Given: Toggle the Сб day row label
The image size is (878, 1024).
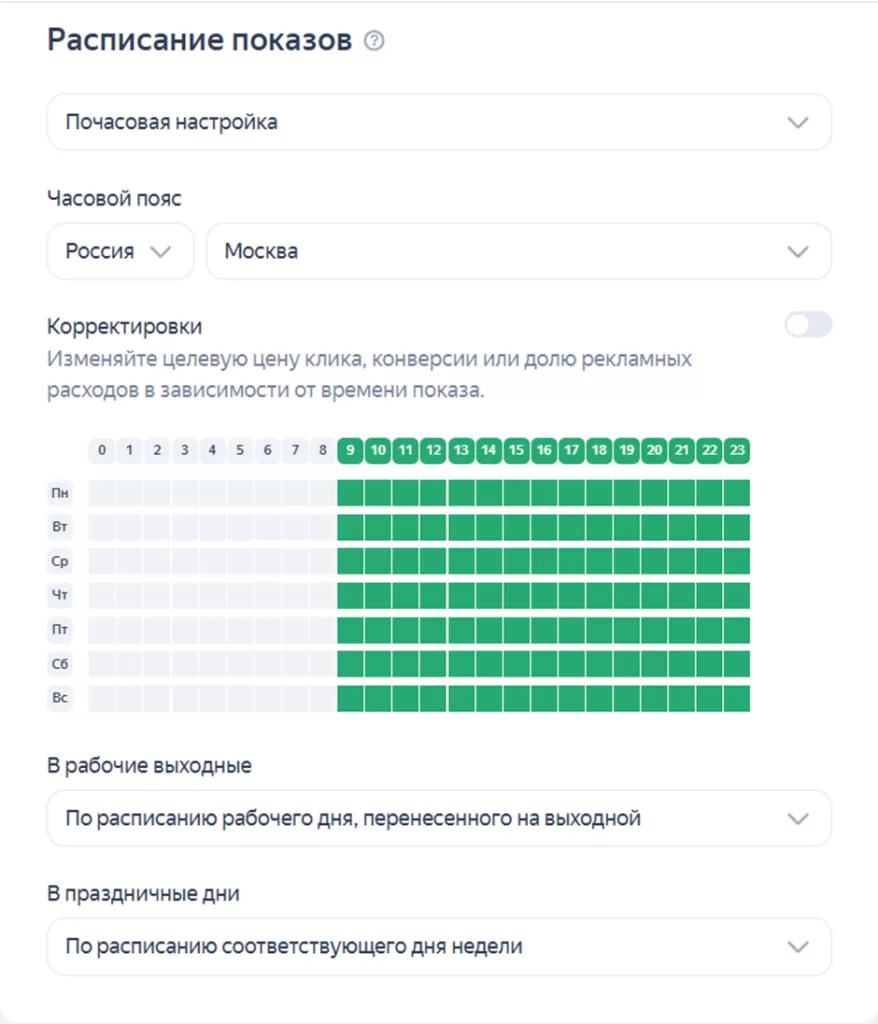Looking at the screenshot, I should tap(60, 664).
